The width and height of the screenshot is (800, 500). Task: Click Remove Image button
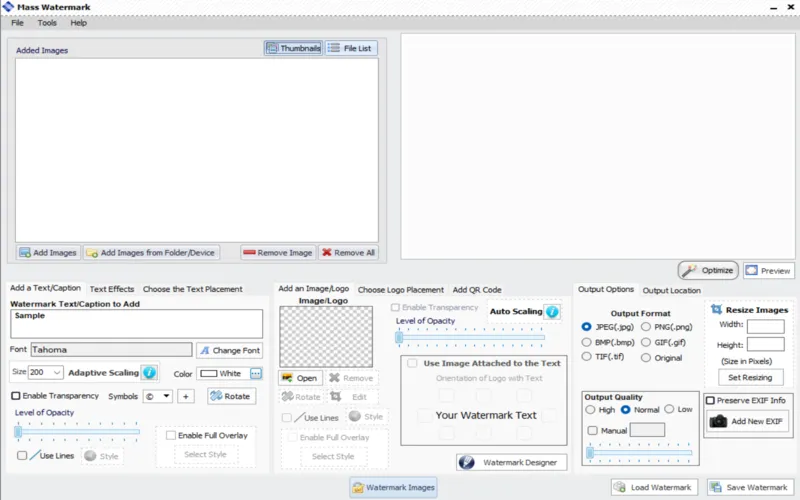(x=278, y=253)
